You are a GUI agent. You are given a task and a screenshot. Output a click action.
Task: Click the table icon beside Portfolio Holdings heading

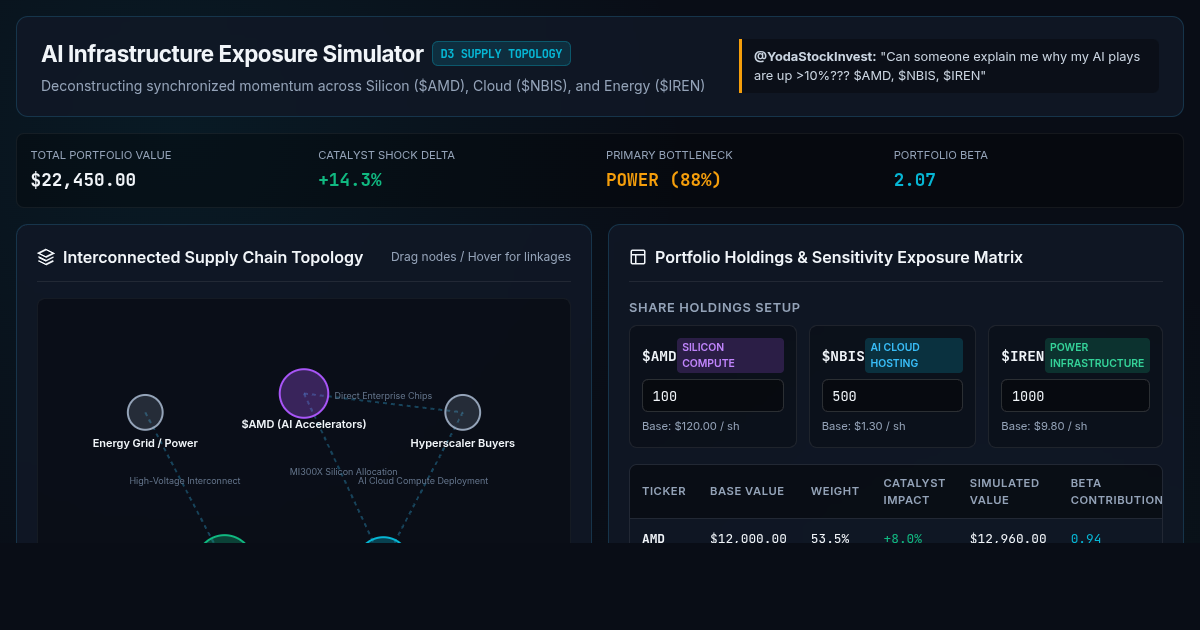638,257
